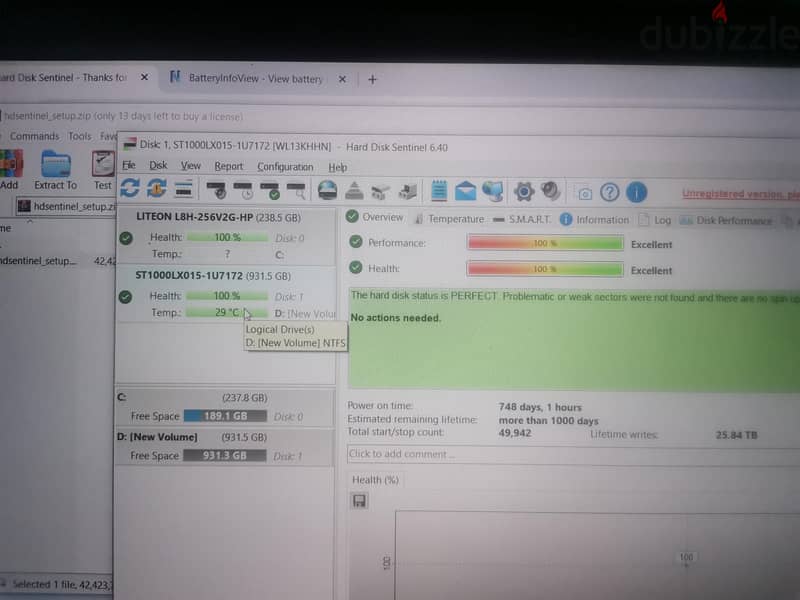Open the View menu

pos(190,166)
